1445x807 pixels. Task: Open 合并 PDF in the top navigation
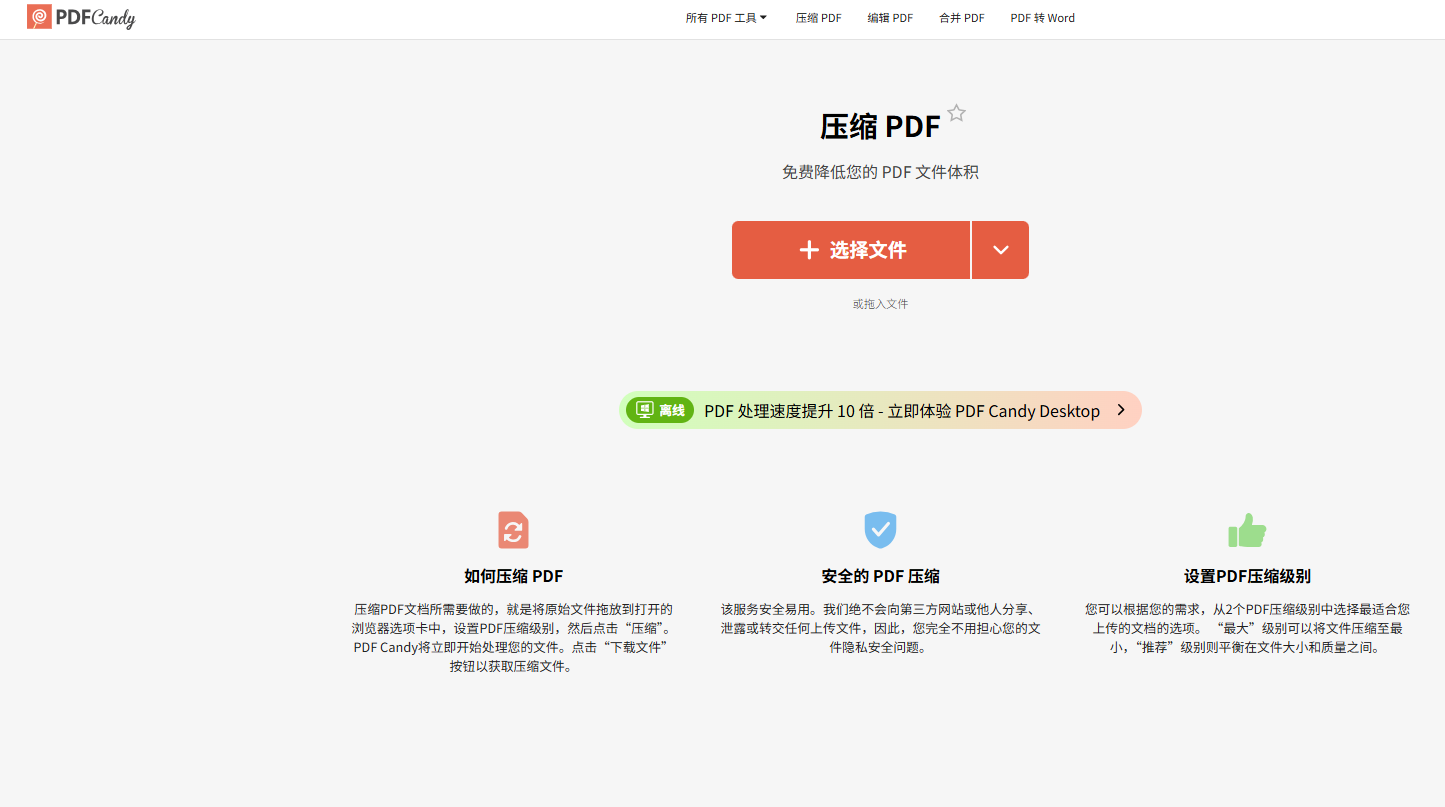[962, 18]
